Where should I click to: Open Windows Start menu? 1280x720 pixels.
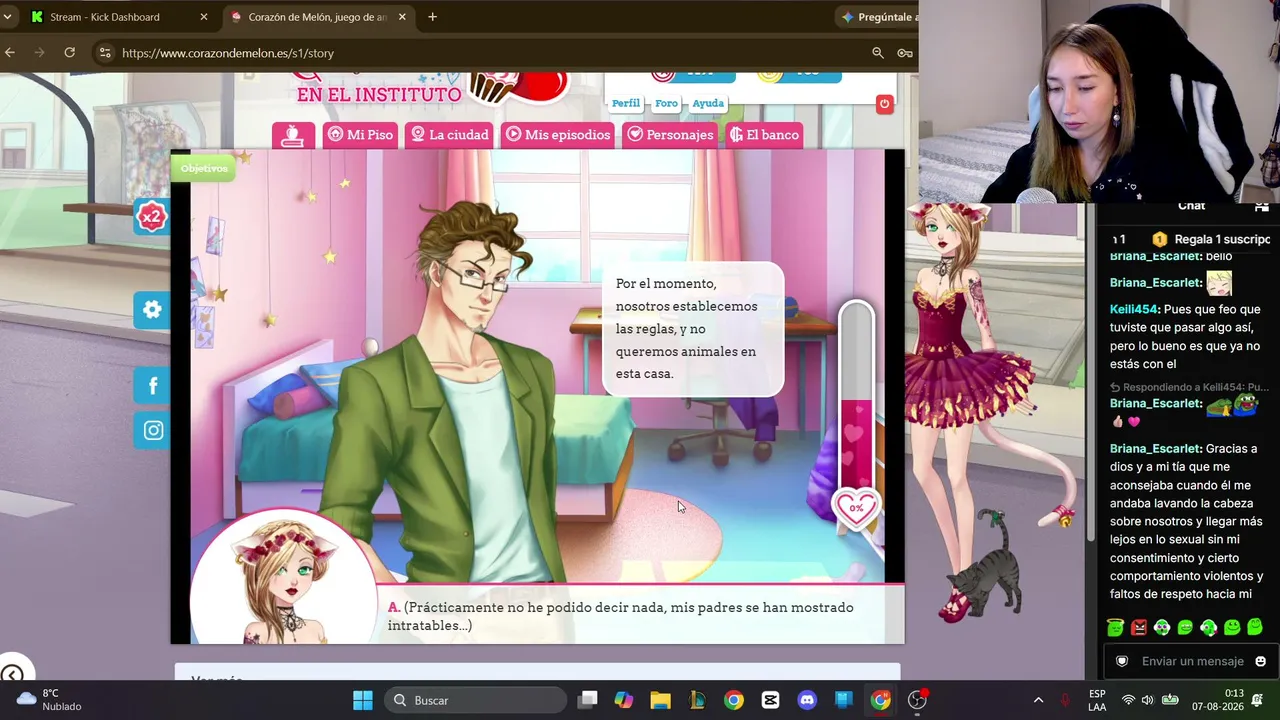point(363,700)
